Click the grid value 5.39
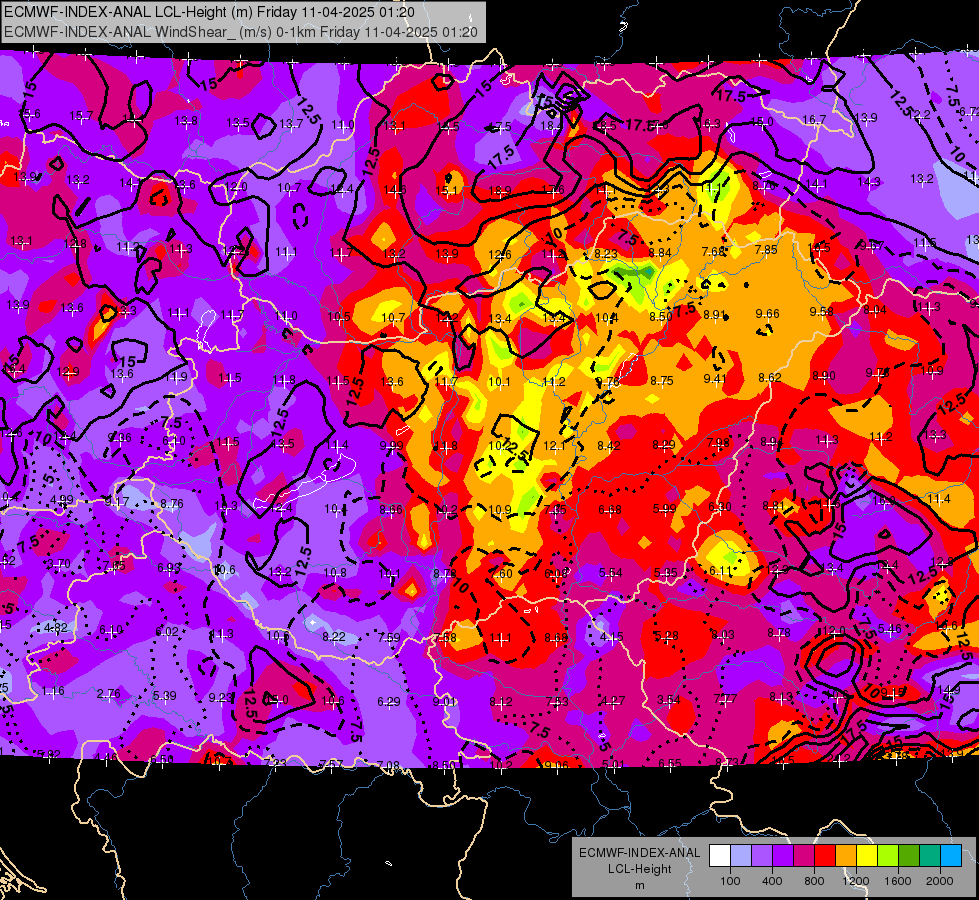The image size is (979, 900). click(x=164, y=695)
